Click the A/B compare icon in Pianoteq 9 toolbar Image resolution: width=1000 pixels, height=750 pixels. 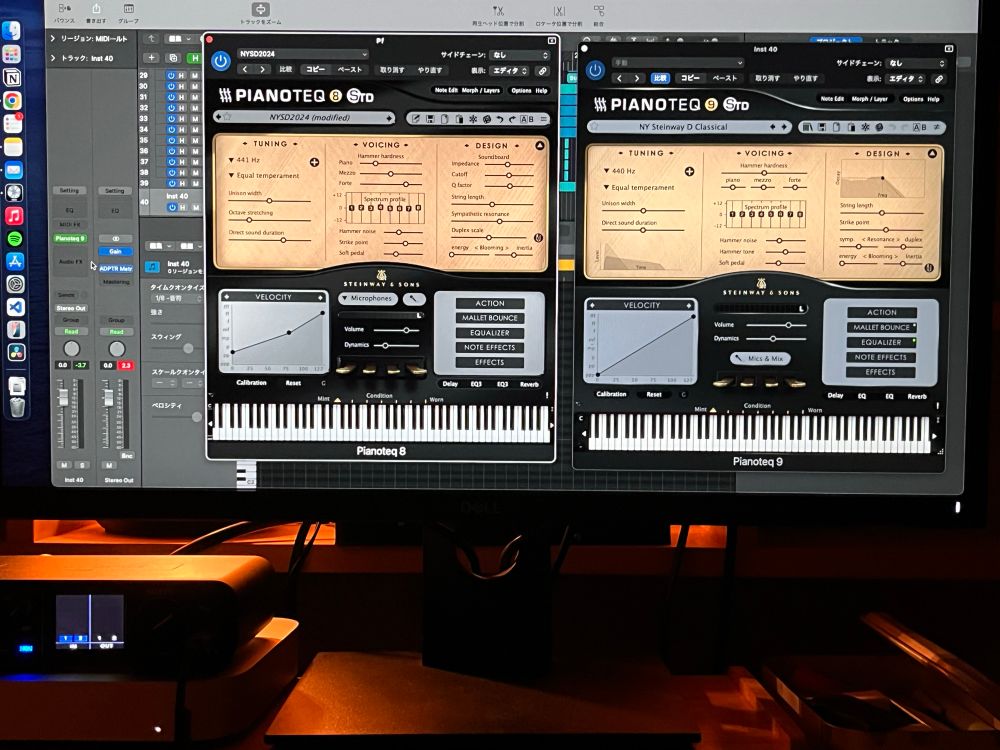point(919,128)
